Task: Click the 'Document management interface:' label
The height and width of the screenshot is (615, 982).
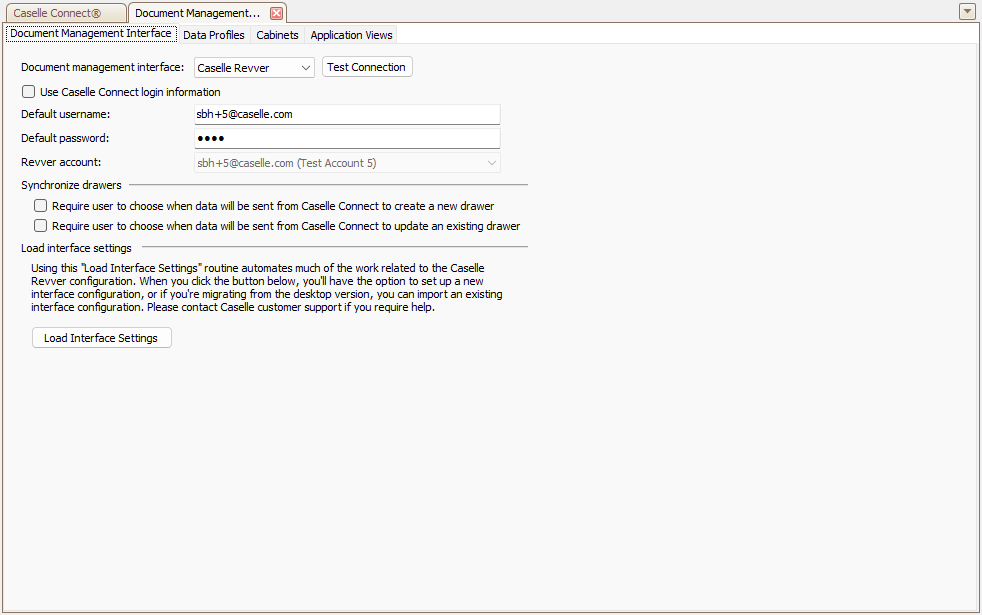Action: pyautogui.click(x=103, y=67)
